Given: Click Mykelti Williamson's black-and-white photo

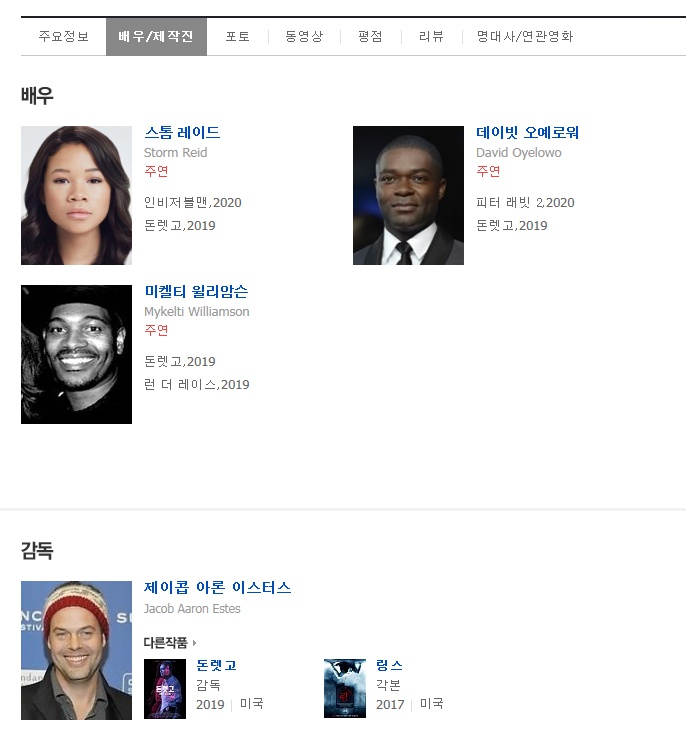Looking at the screenshot, I should tap(77, 354).
